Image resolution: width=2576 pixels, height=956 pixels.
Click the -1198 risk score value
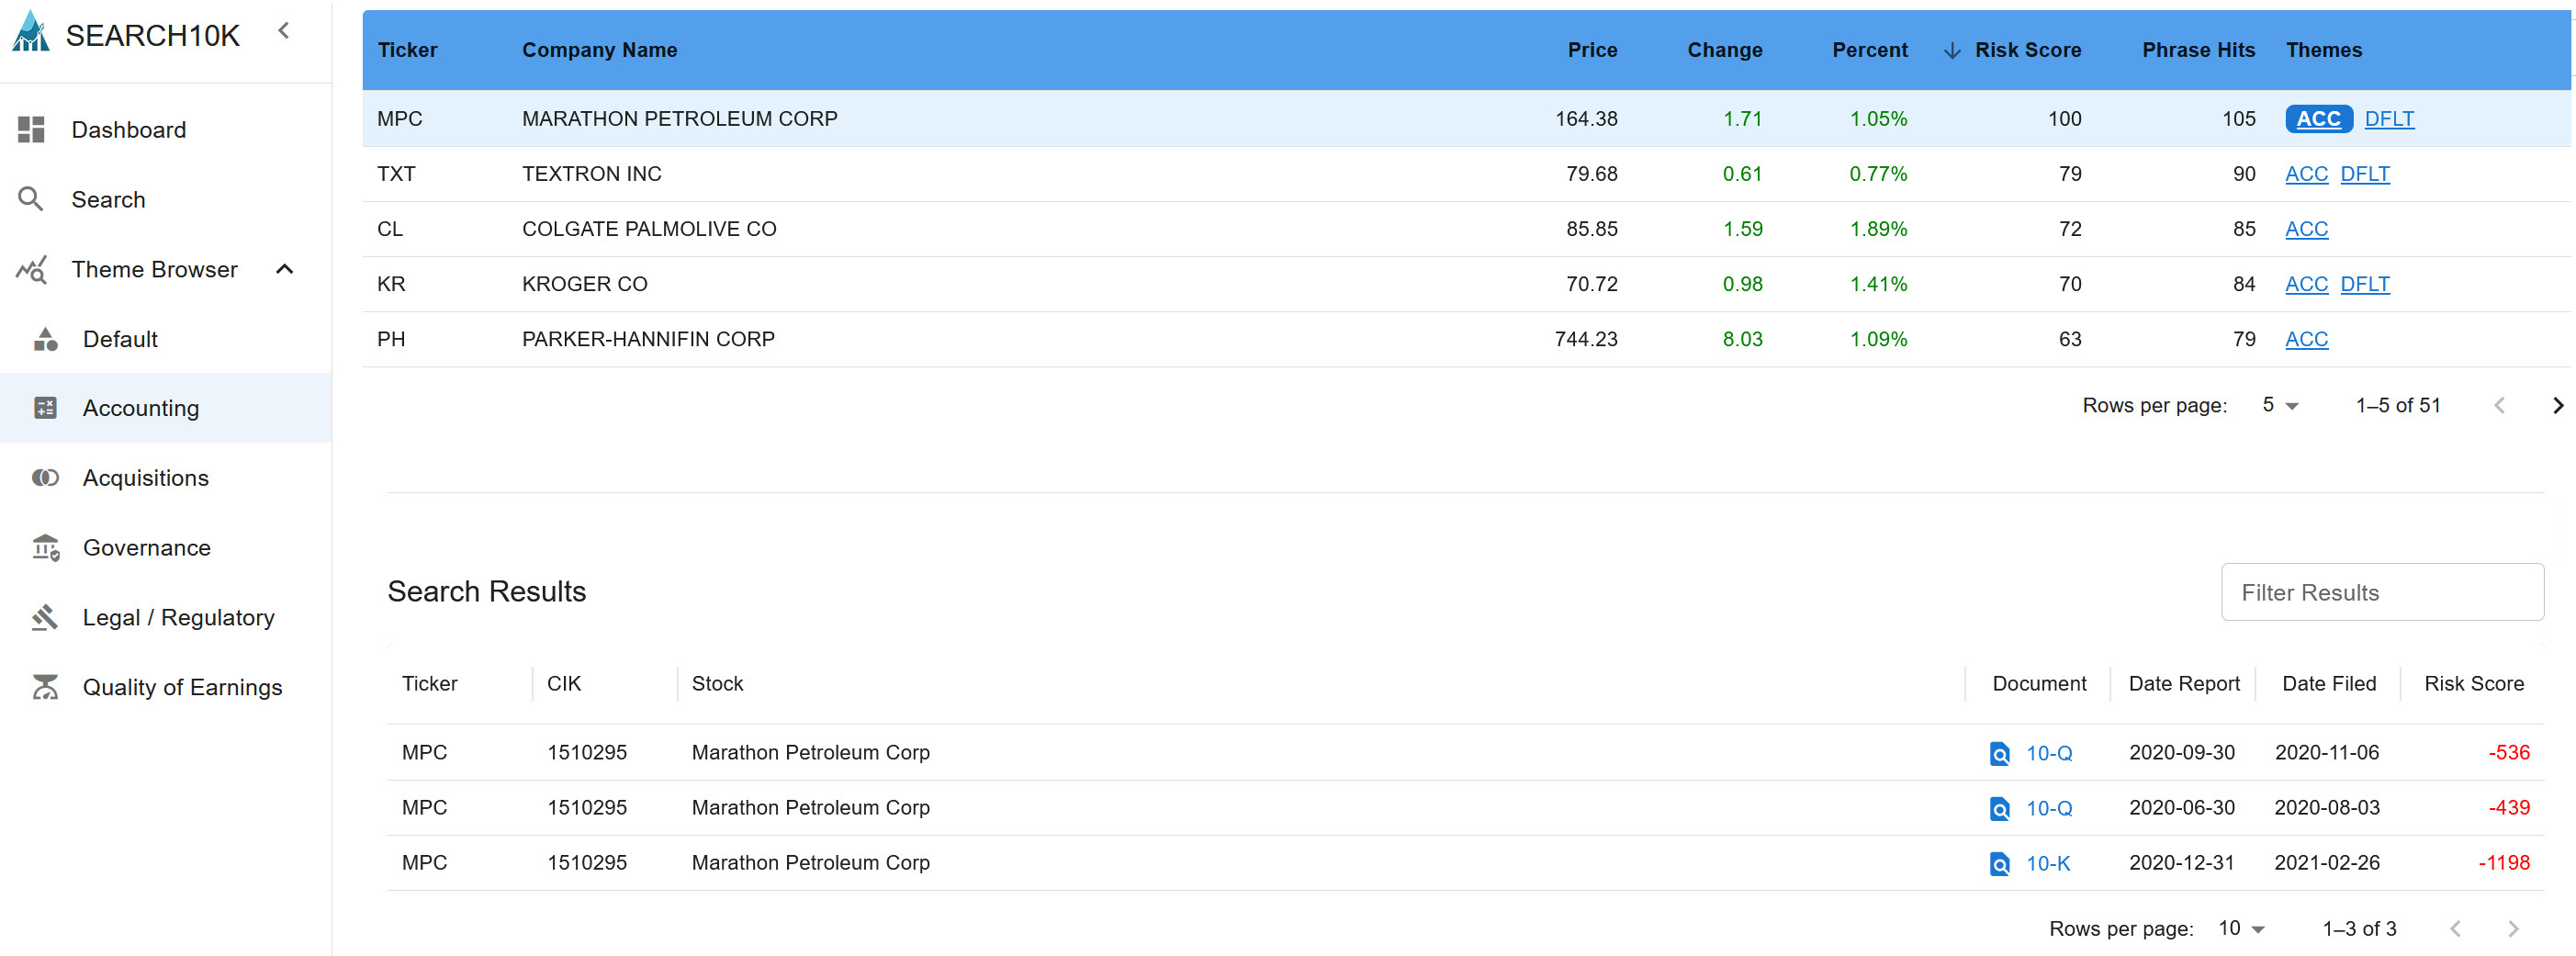coord(2503,863)
